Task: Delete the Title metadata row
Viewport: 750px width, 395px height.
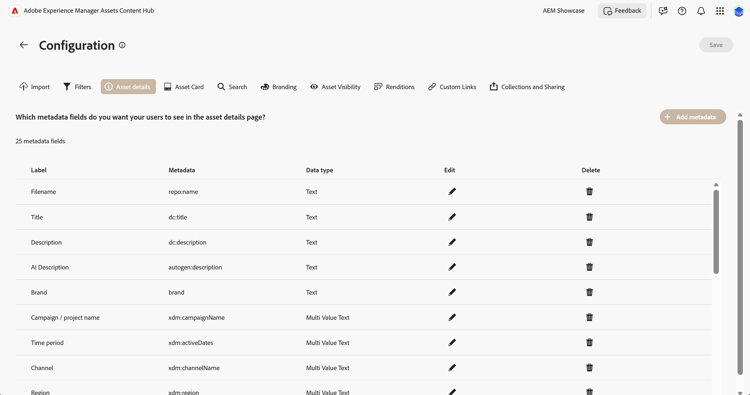Action: coord(589,217)
